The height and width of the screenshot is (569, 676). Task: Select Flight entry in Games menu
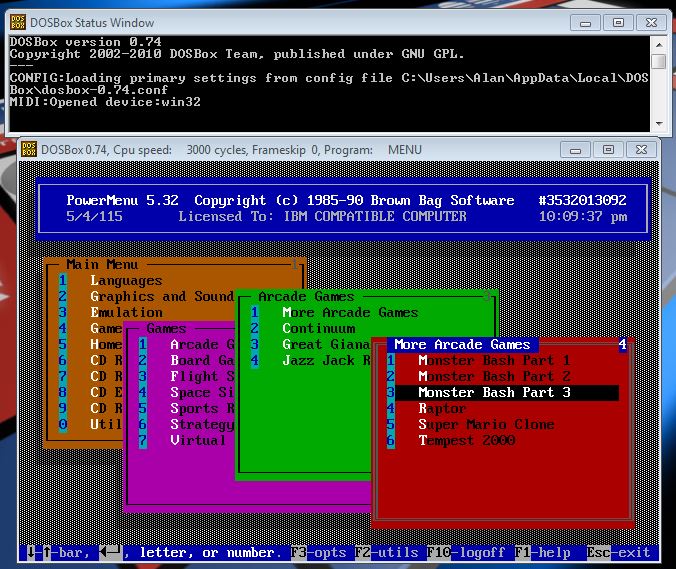click(202, 376)
